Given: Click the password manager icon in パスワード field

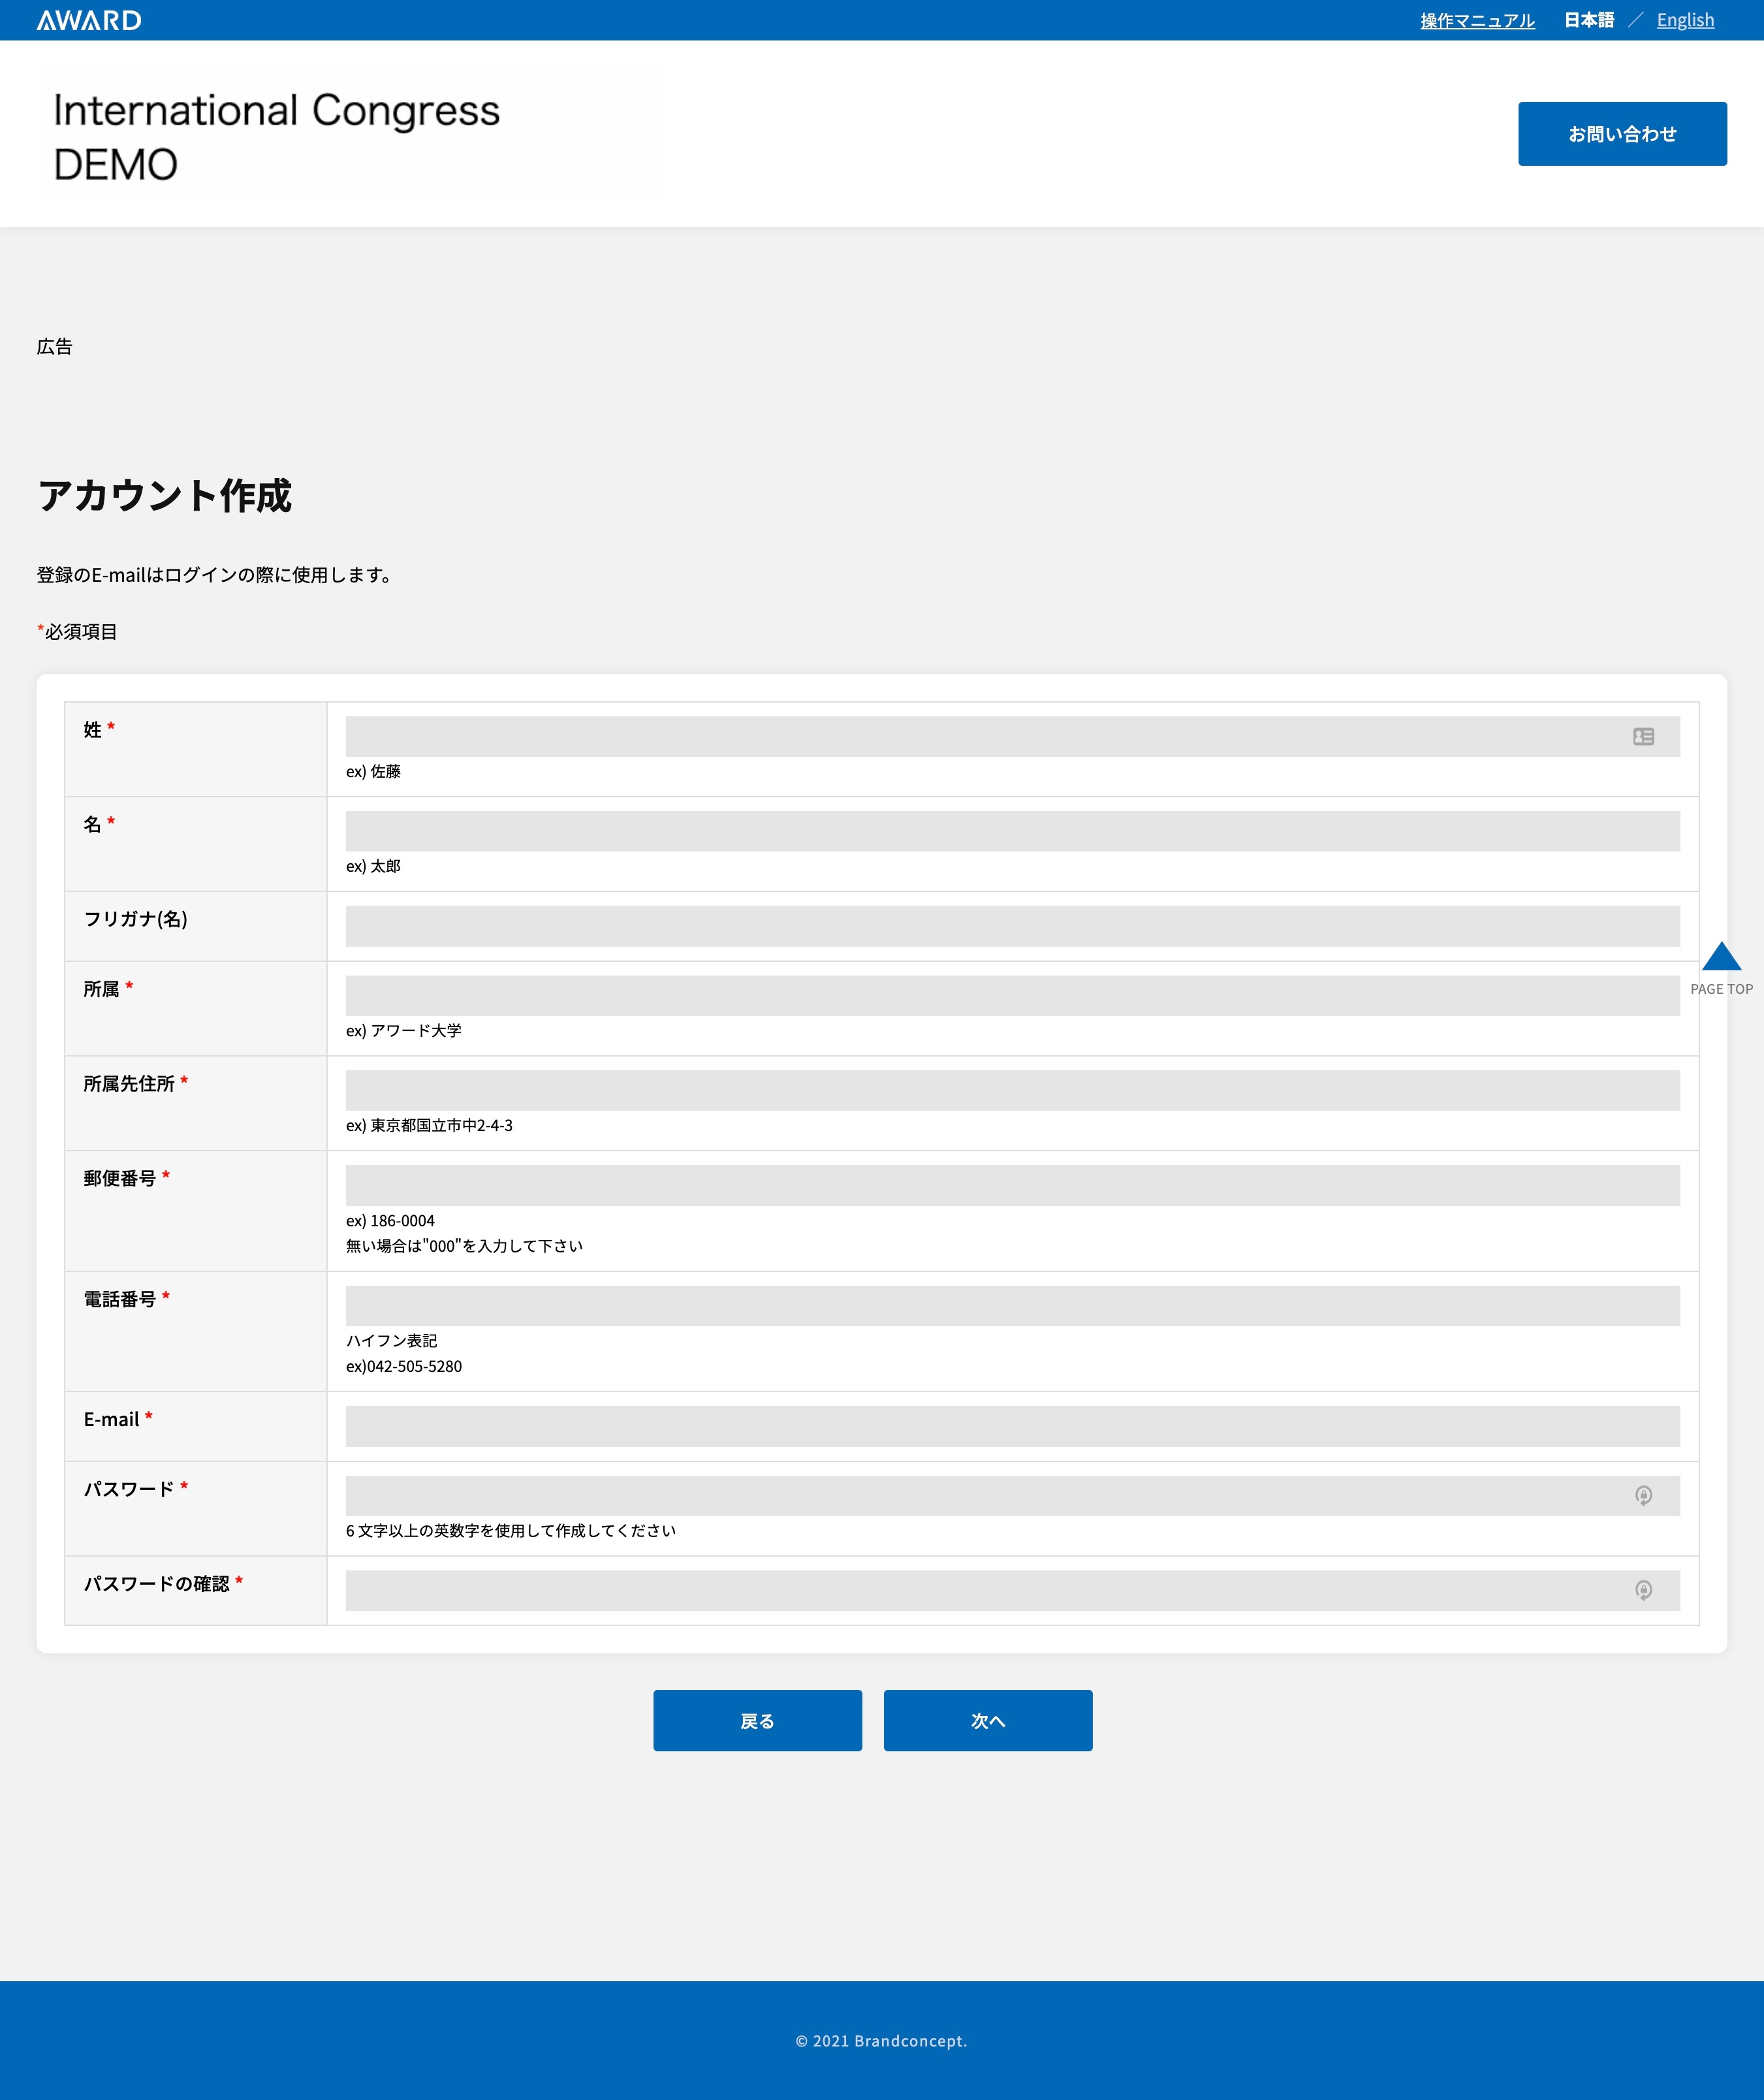Looking at the screenshot, I should point(1643,1495).
